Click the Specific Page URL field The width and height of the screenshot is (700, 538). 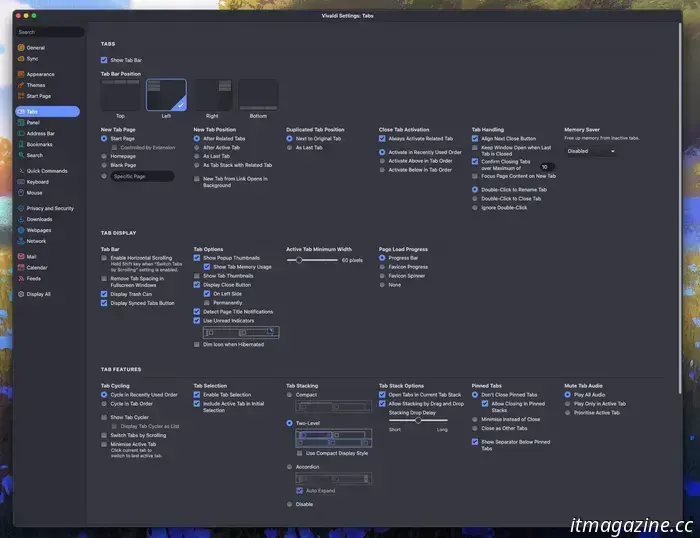coord(142,176)
